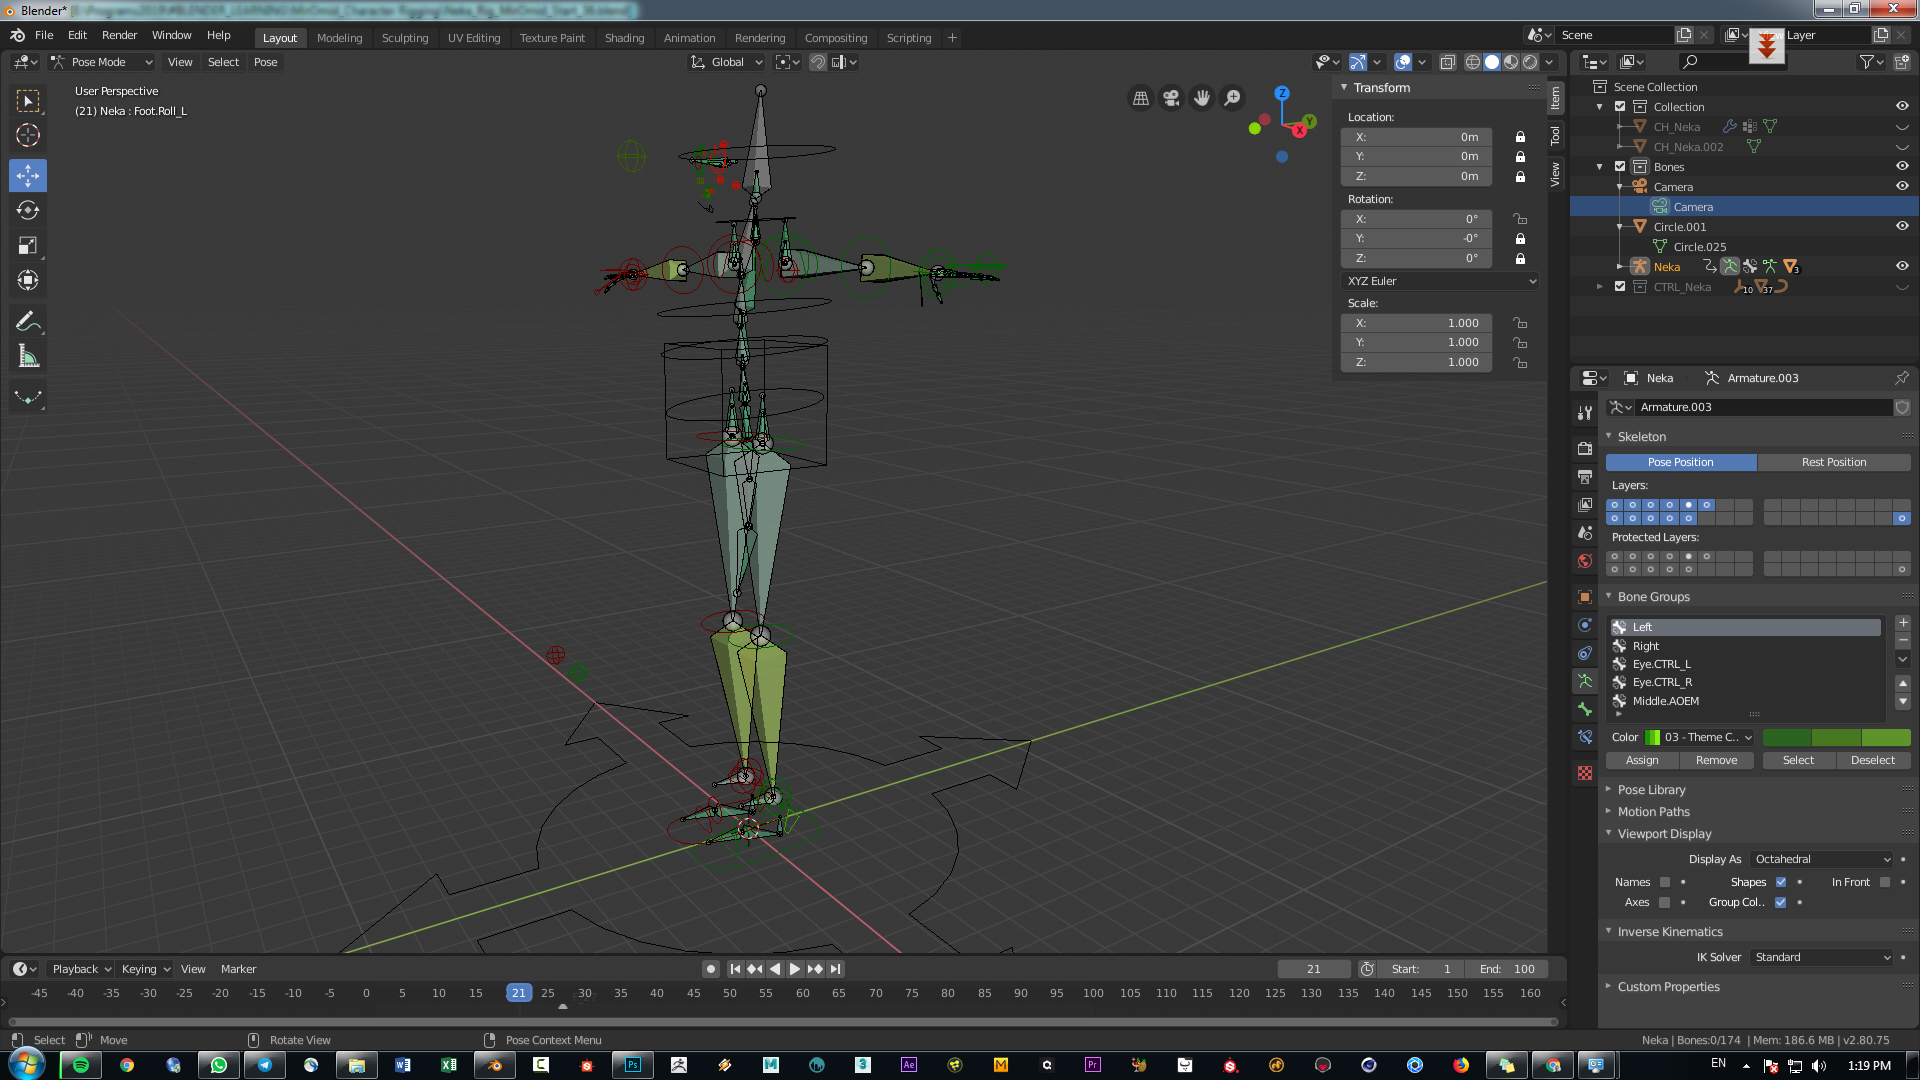Disable the Shapes checkbox under Viewport Display
1920x1080 pixels.
click(1780, 882)
